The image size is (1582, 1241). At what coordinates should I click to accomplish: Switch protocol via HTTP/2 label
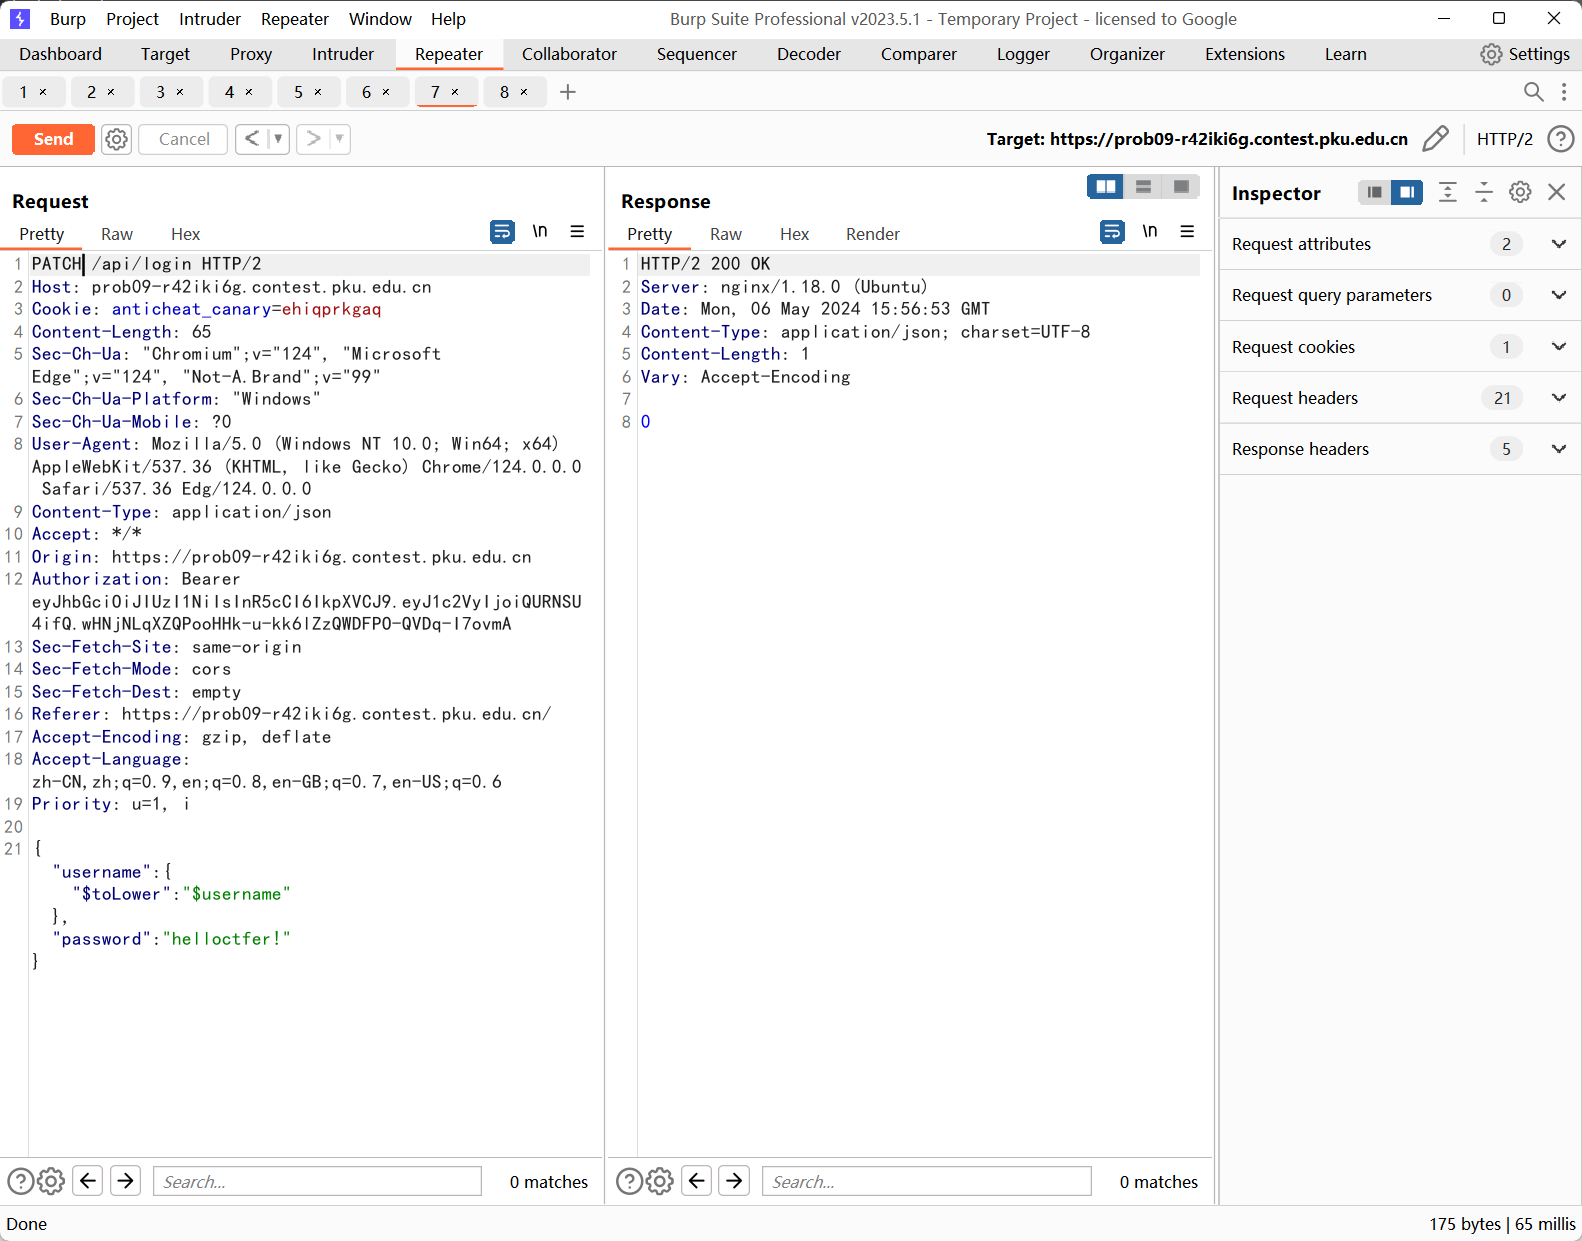1504,139
